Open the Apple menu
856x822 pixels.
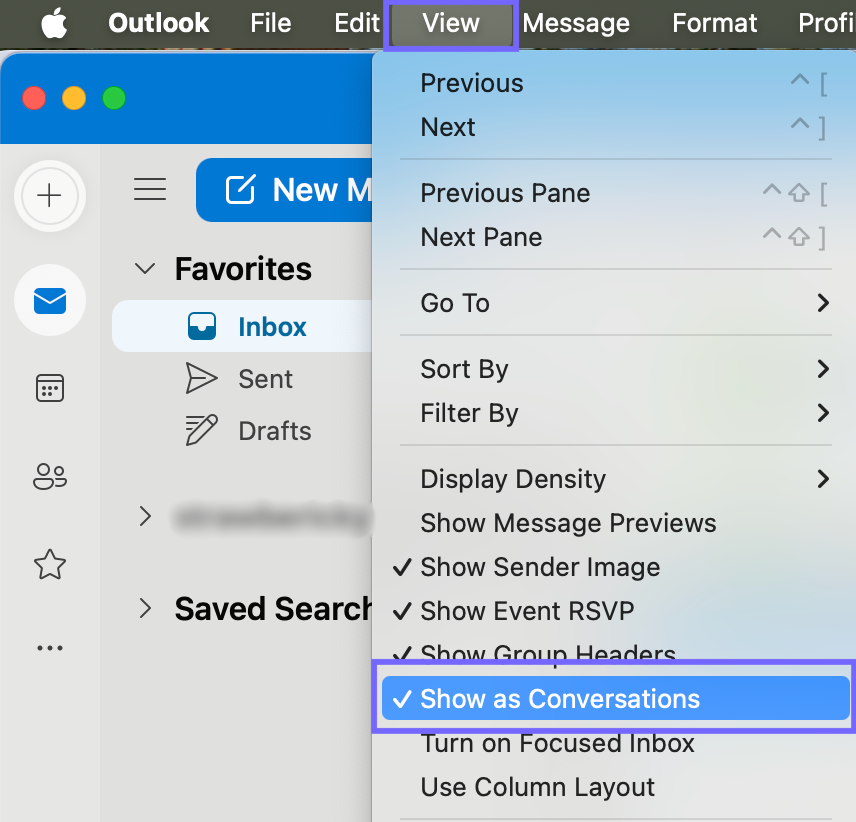[54, 23]
